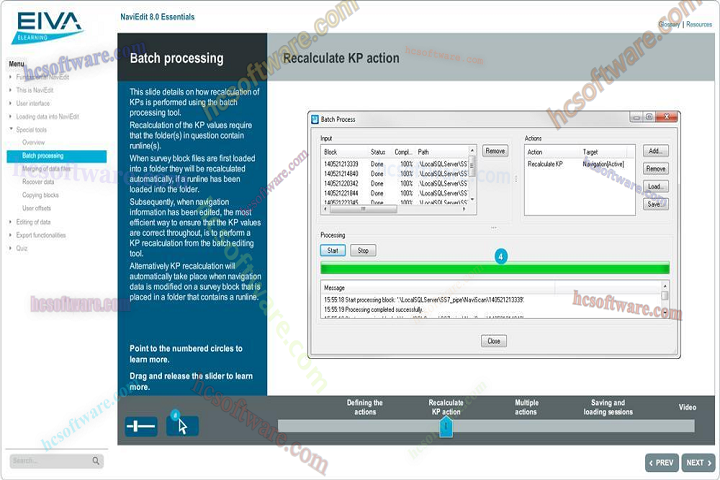Click the search magnifier icon
This screenshot has height=480, width=720.
96,460
